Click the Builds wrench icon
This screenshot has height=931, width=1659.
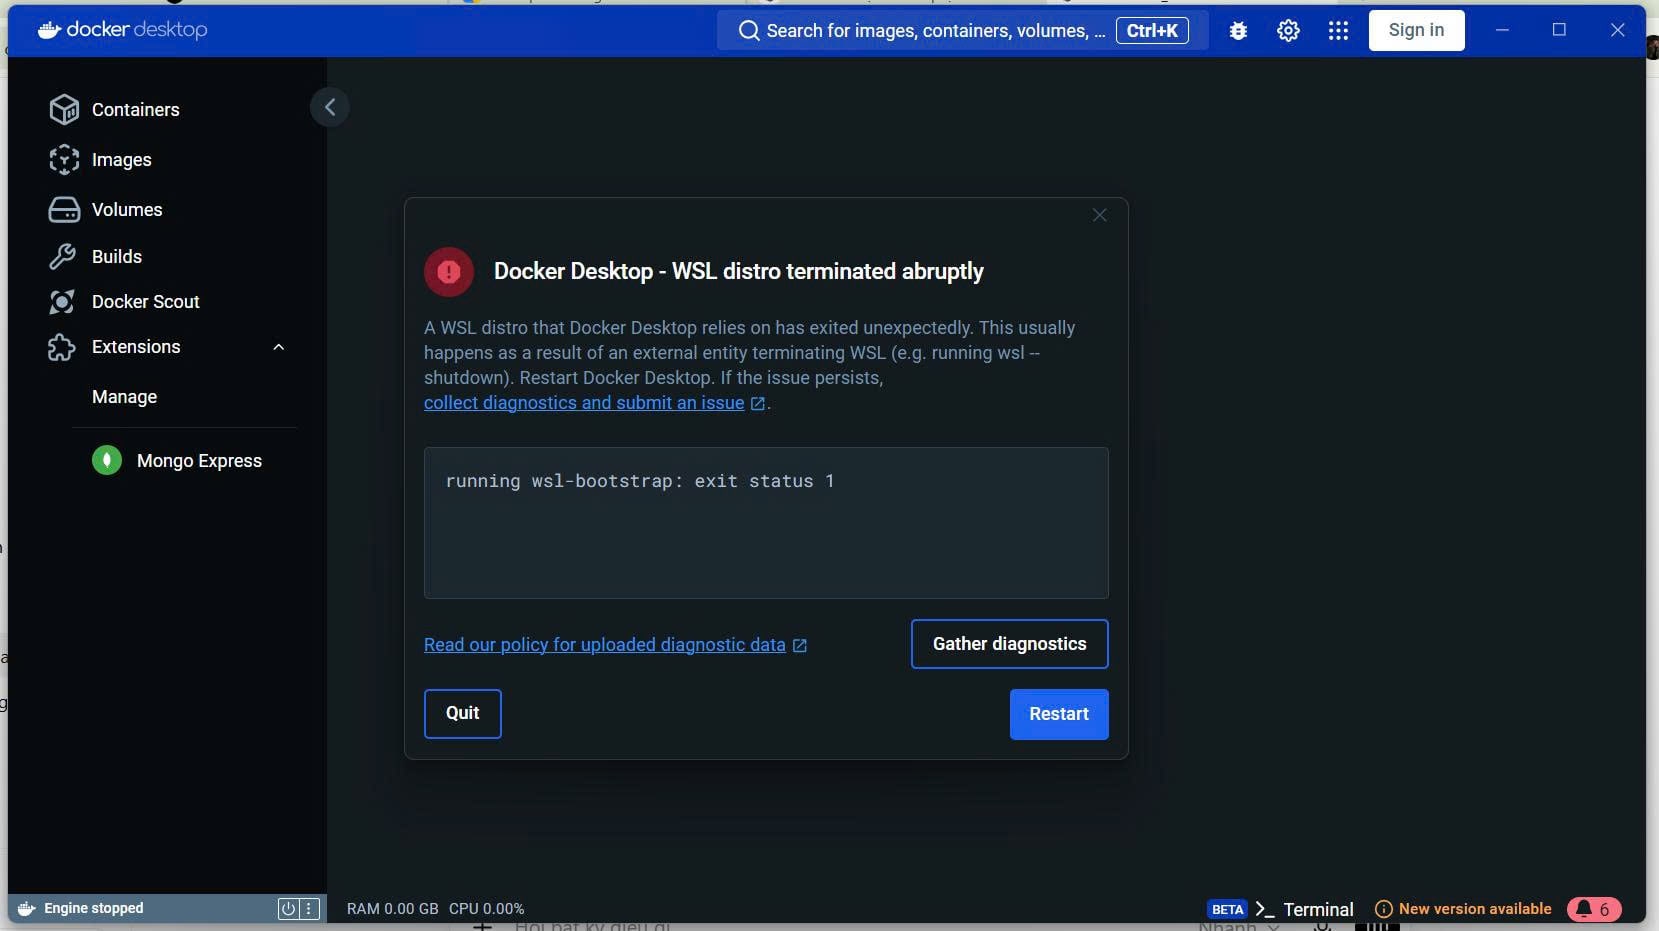62,257
